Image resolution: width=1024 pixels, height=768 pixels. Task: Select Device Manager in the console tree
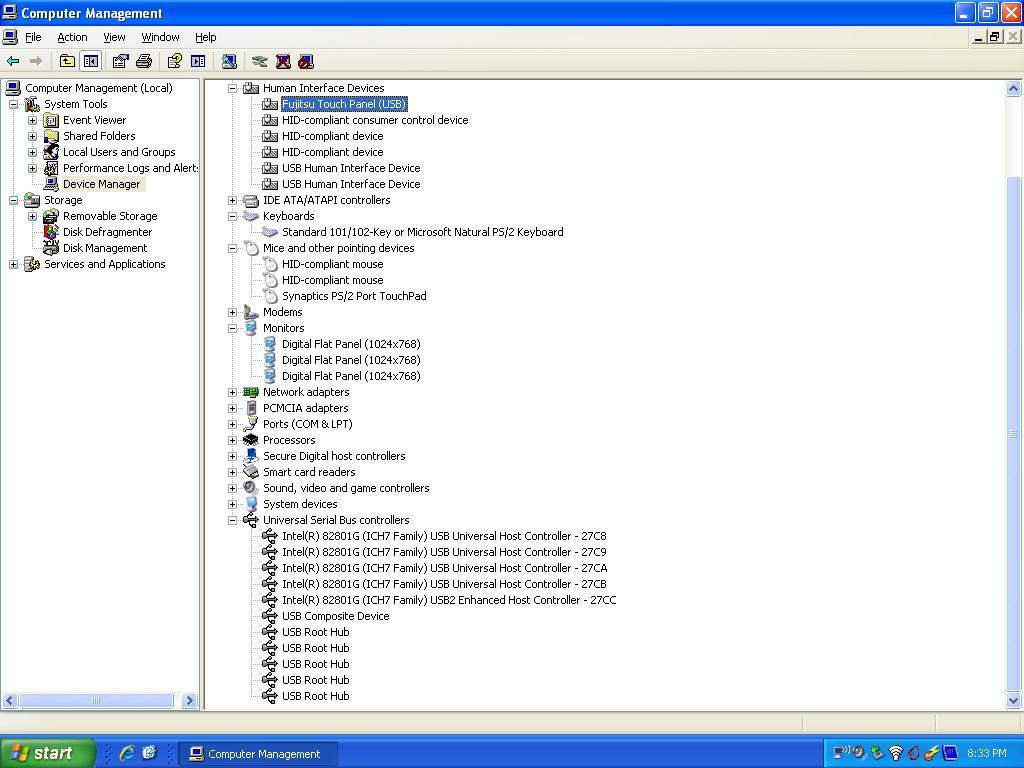click(x=101, y=184)
